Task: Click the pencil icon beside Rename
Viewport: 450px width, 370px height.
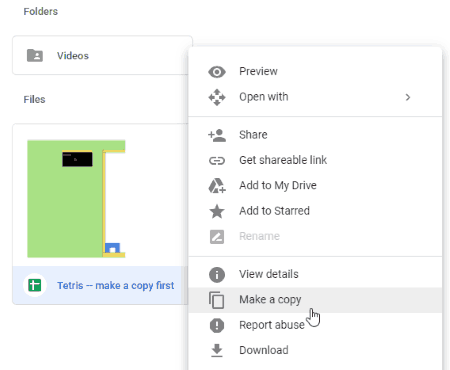Action: (217, 237)
